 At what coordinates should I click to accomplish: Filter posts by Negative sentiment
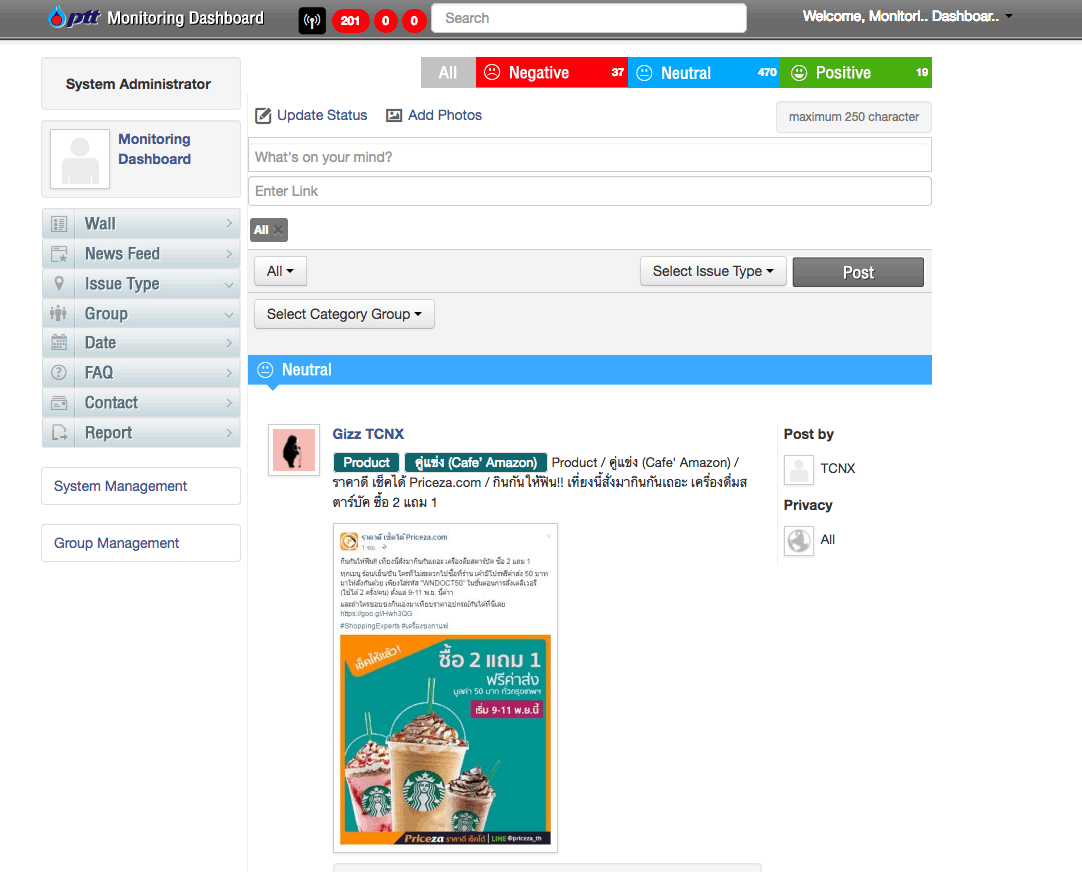551,72
